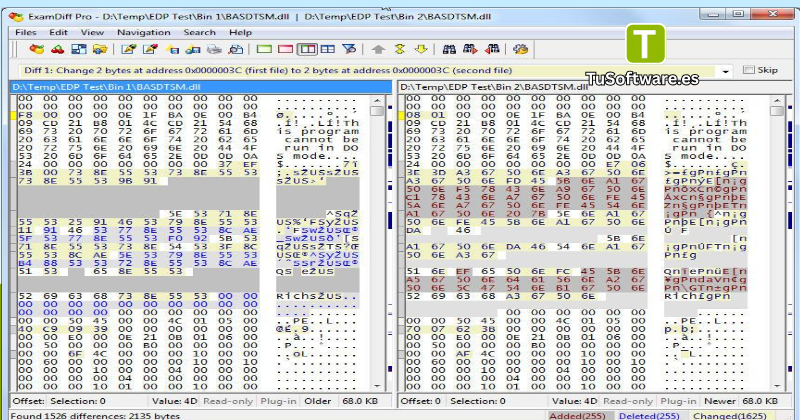The height and width of the screenshot is (420, 800).
Task: Open the Options settings icon
Action: (521, 50)
